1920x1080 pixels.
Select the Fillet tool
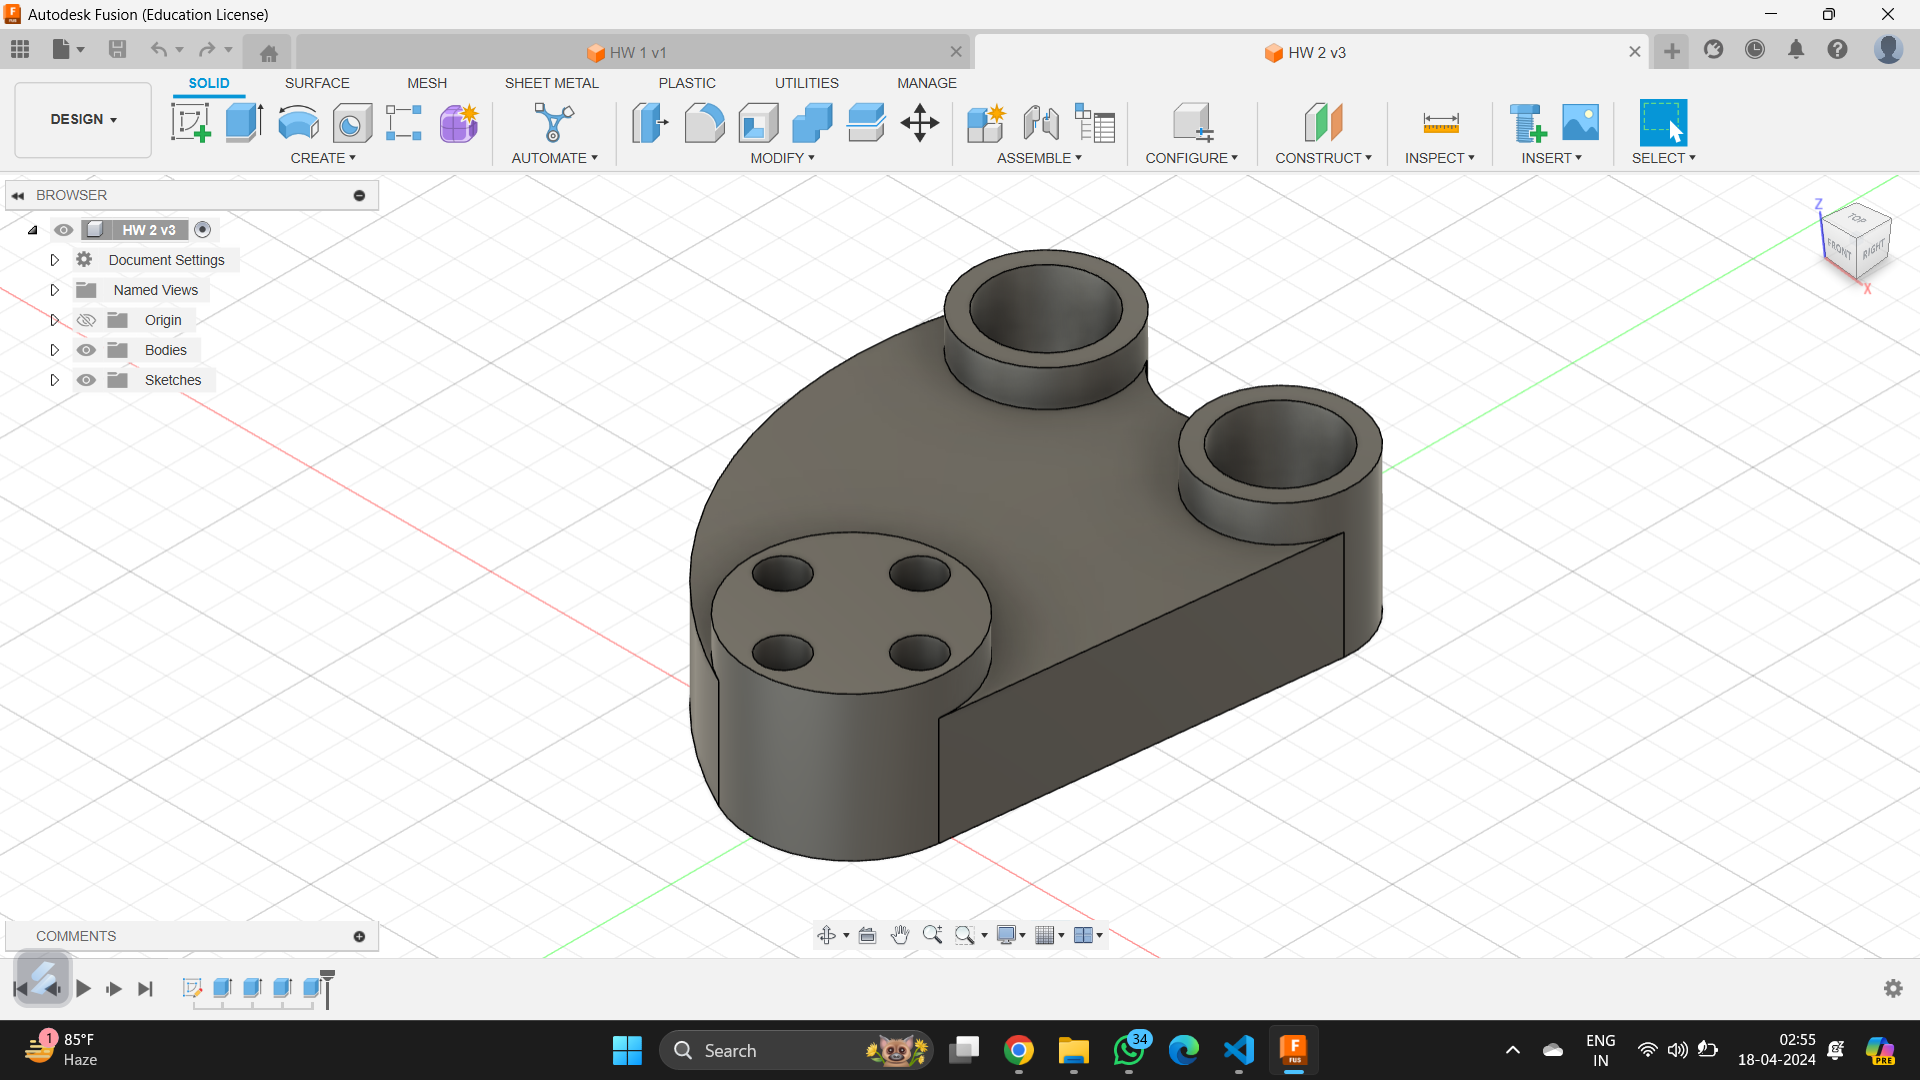(704, 123)
